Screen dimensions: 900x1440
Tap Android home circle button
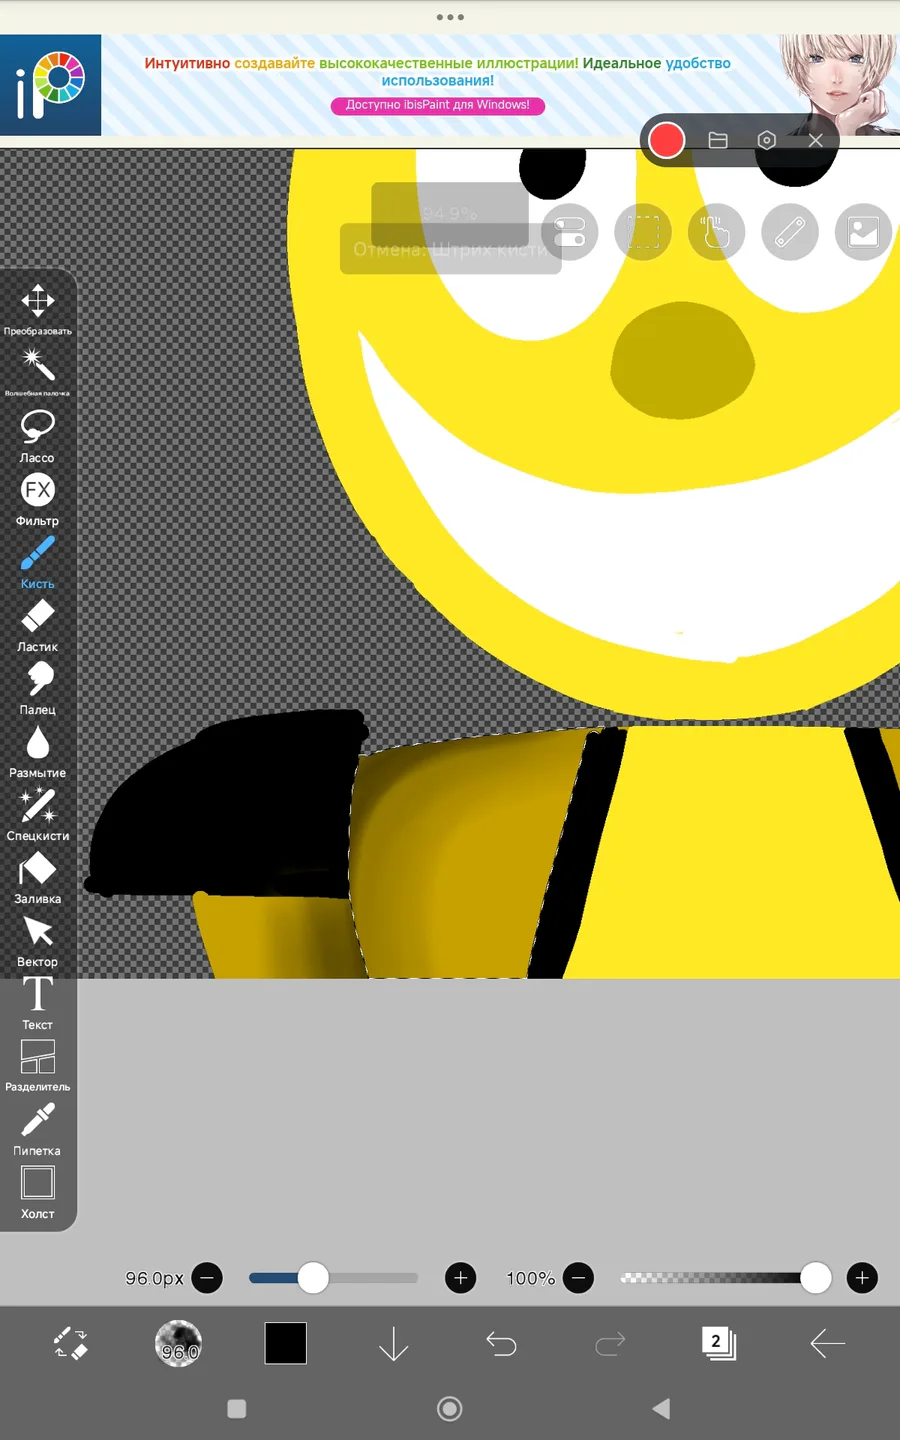click(450, 1409)
